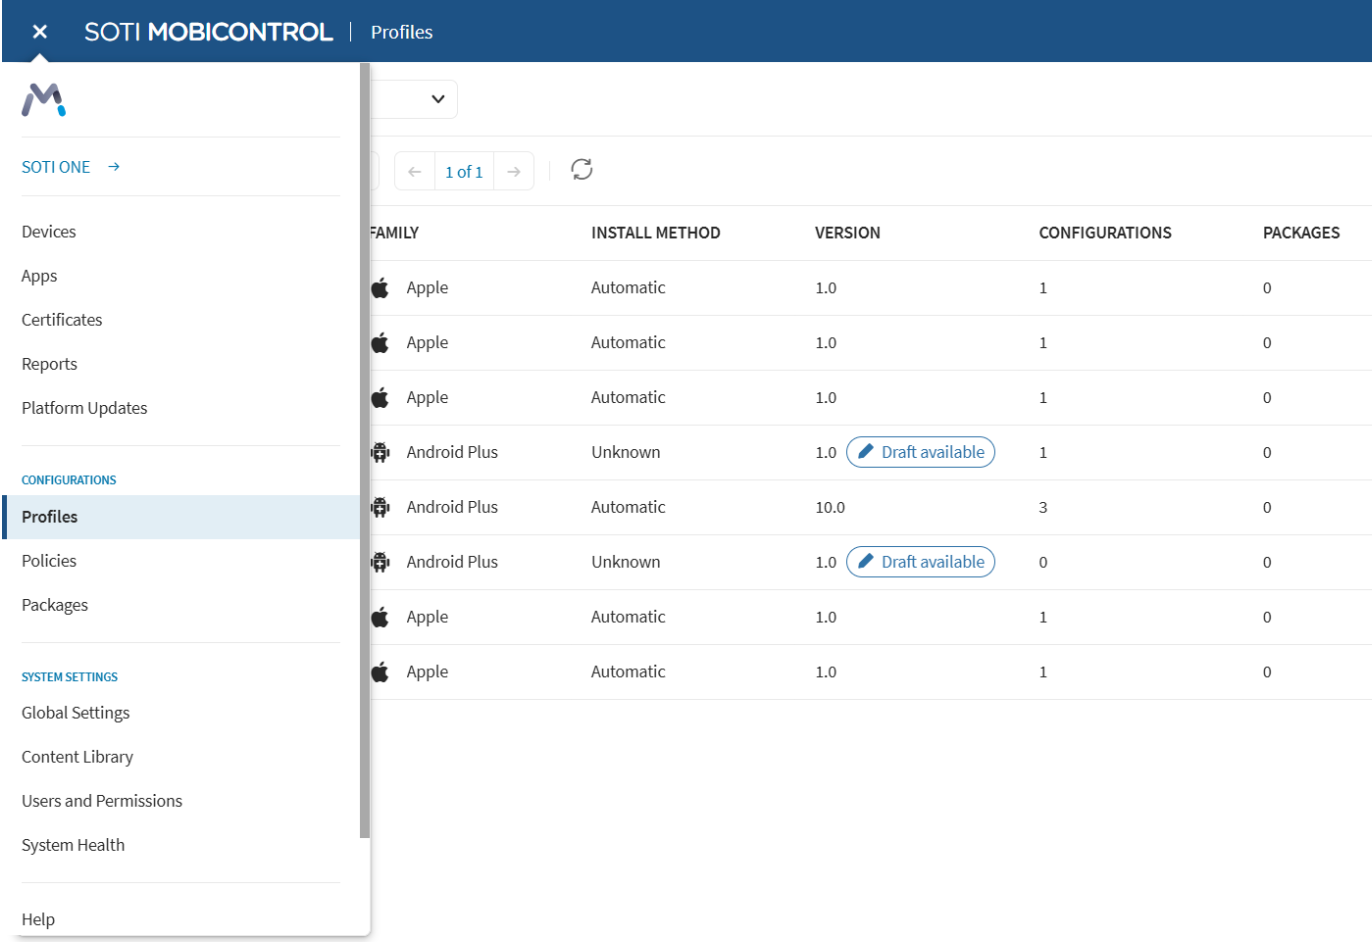Sort by the Version column header
Image resolution: width=1372 pixels, height=942 pixels.
coord(848,233)
